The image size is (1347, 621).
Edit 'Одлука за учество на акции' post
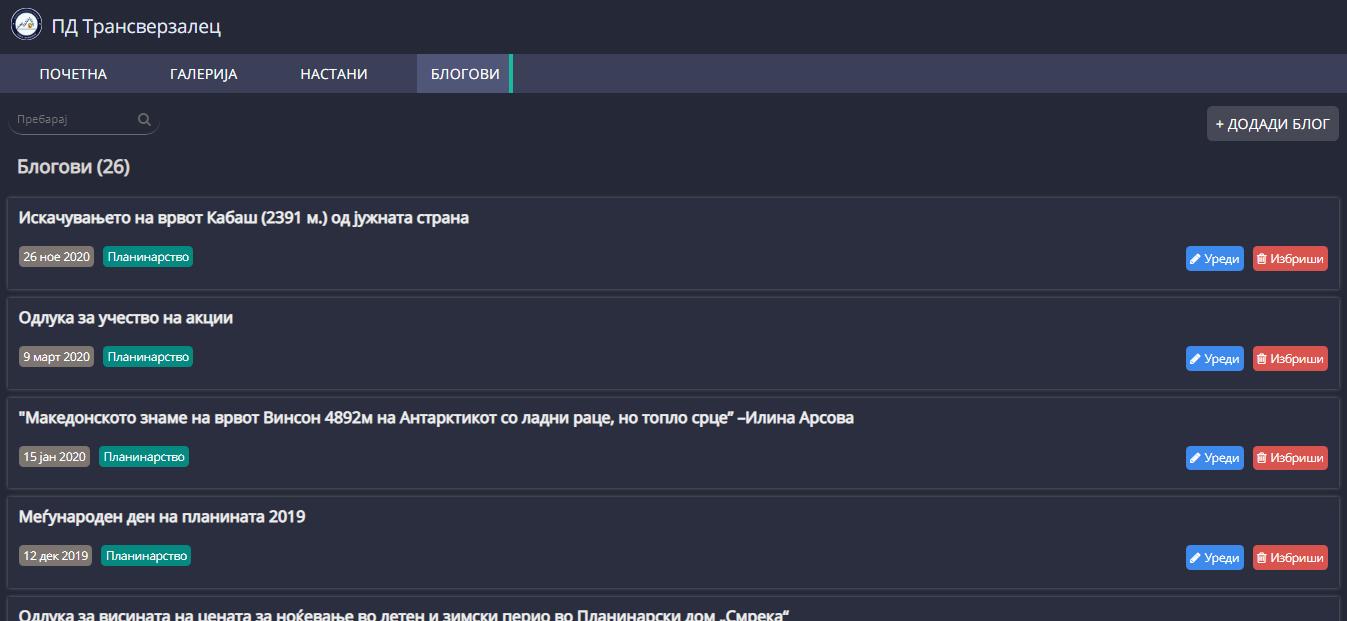click(1214, 358)
